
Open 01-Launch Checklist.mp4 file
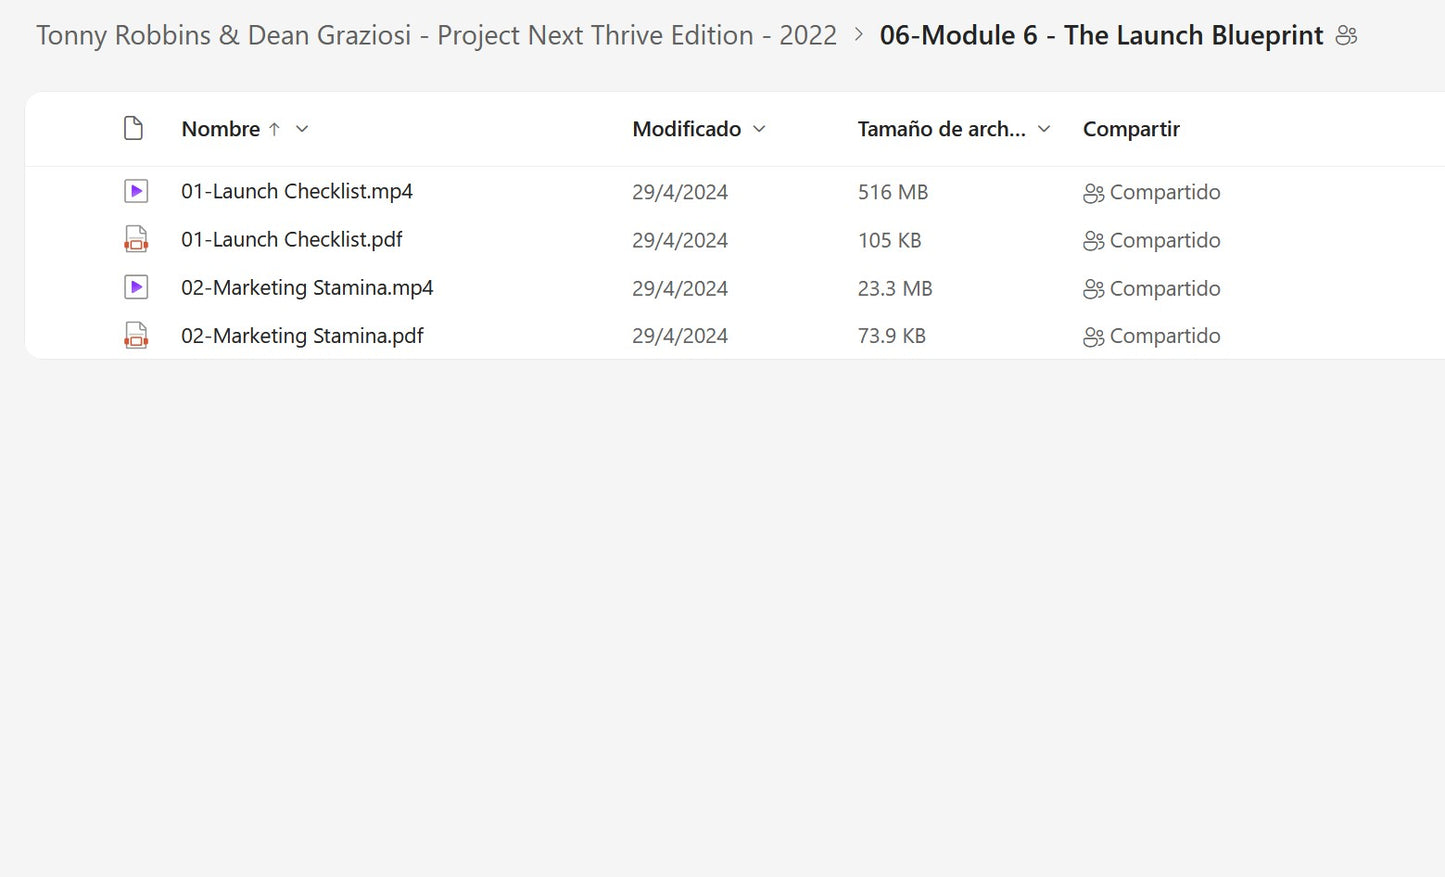(297, 191)
